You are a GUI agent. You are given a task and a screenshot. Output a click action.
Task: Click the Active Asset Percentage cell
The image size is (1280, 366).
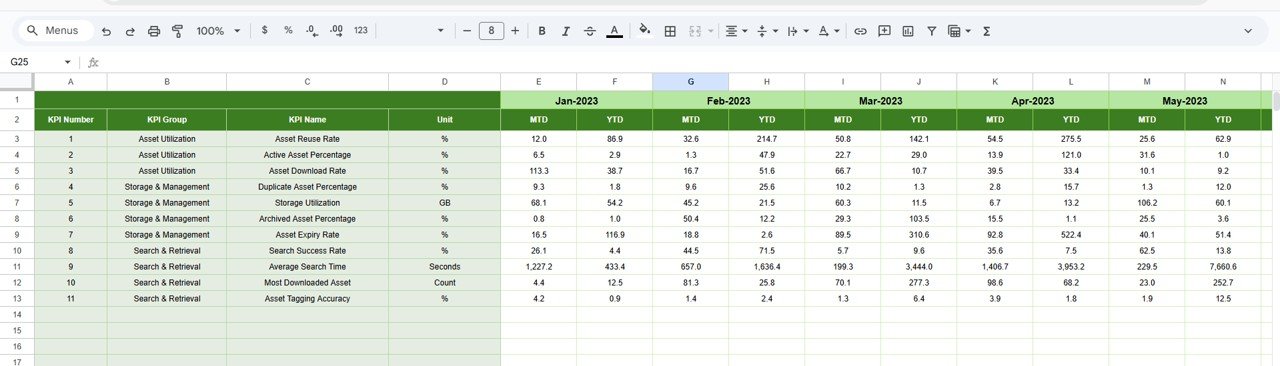tap(307, 155)
